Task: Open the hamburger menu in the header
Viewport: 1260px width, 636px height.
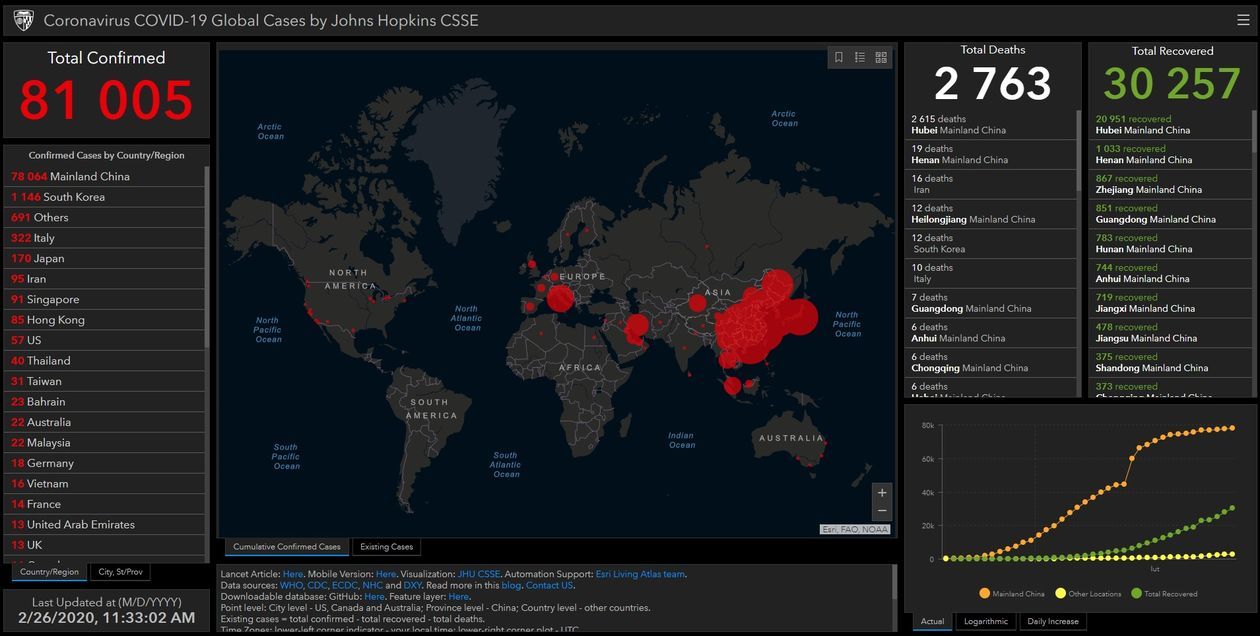Action: [x=1243, y=20]
